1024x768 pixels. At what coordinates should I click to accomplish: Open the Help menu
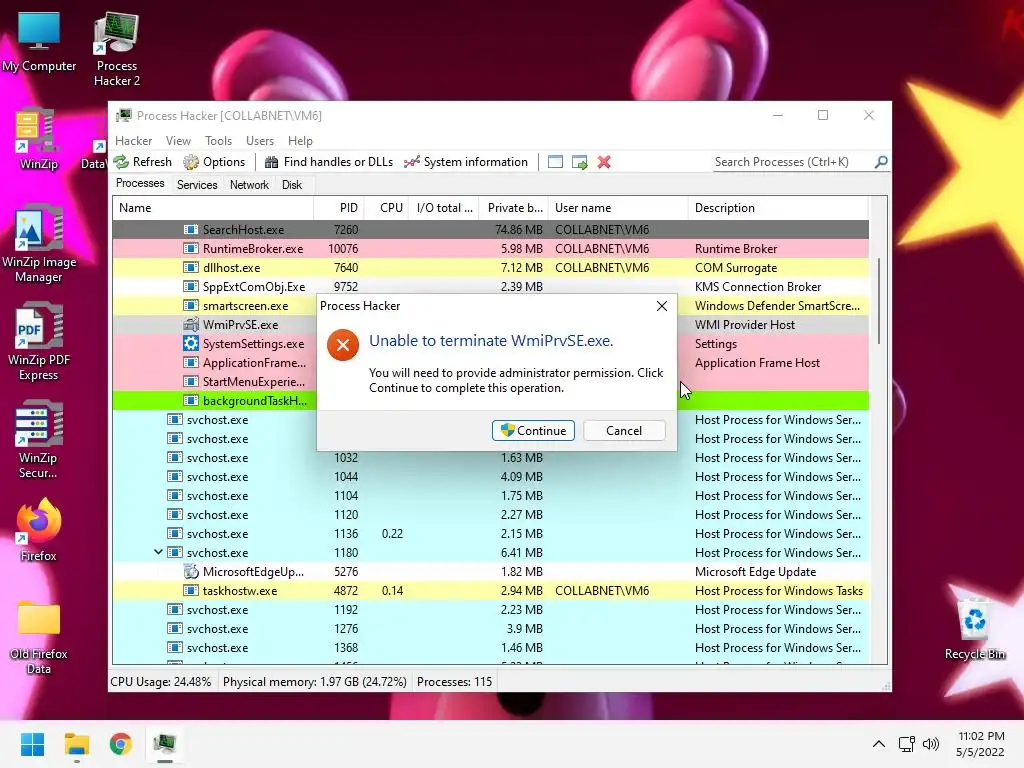[x=300, y=140]
